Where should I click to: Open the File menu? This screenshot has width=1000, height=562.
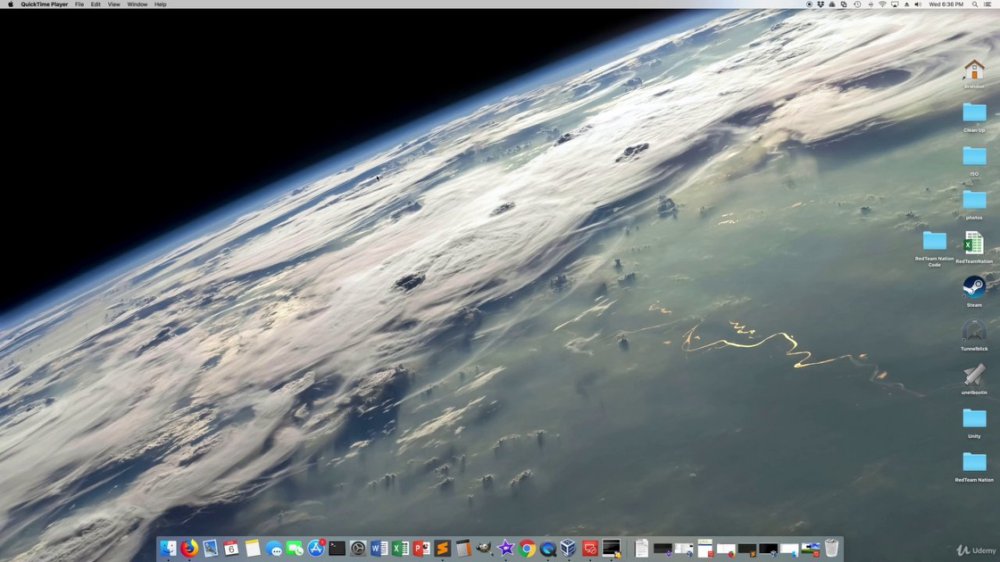click(79, 4)
